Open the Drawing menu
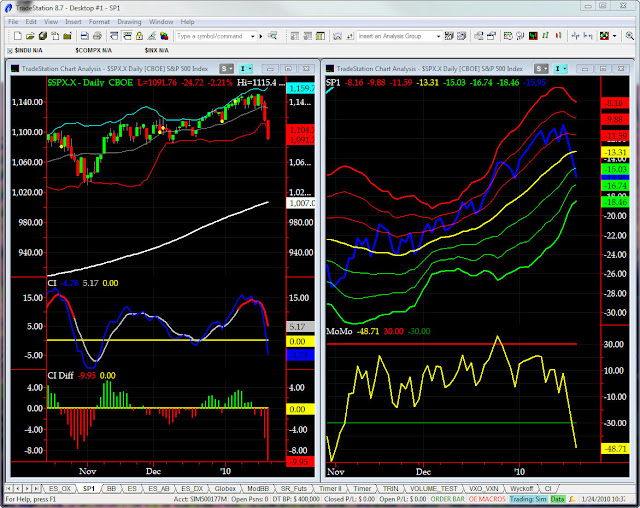The height and width of the screenshot is (508, 640). click(129, 22)
